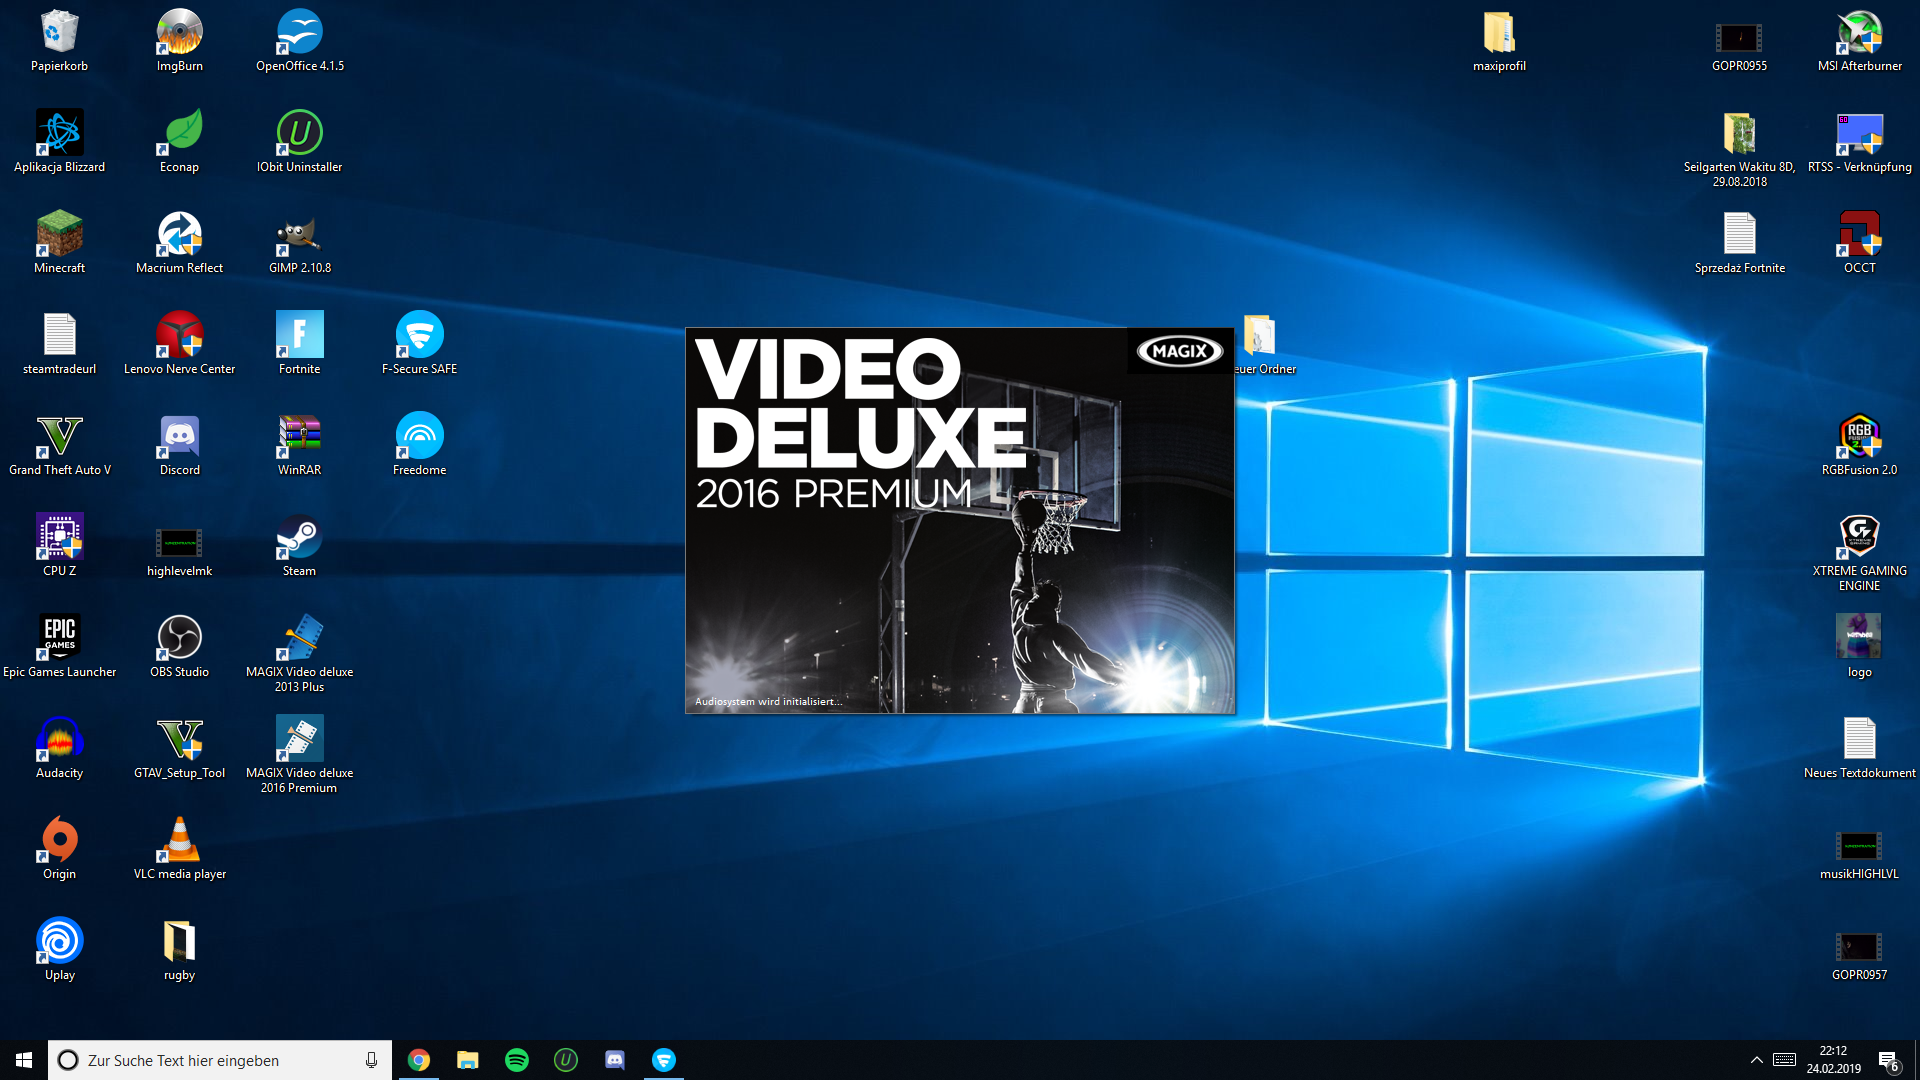The width and height of the screenshot is (1920, 1080).
Task: Click the Windows Start button
Action: (24, 1060)
